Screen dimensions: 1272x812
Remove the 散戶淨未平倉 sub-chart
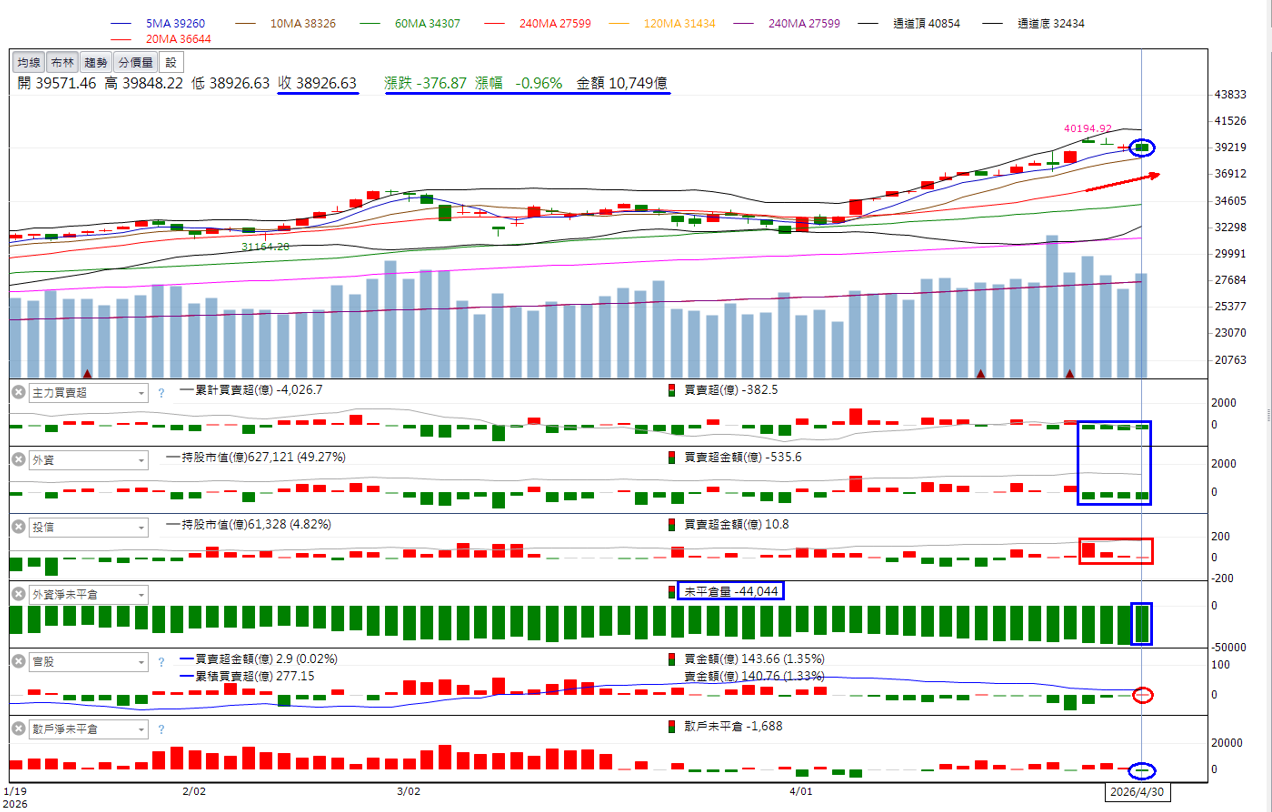(18, 729)
